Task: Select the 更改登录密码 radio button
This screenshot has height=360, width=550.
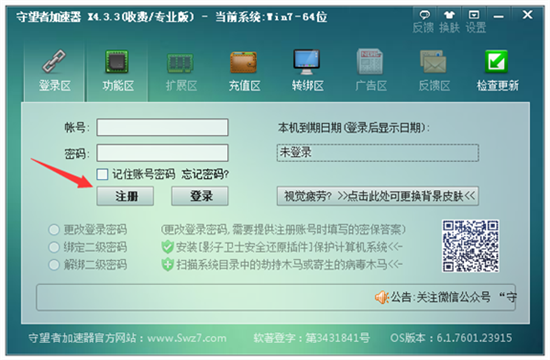Action: point(54,229)
